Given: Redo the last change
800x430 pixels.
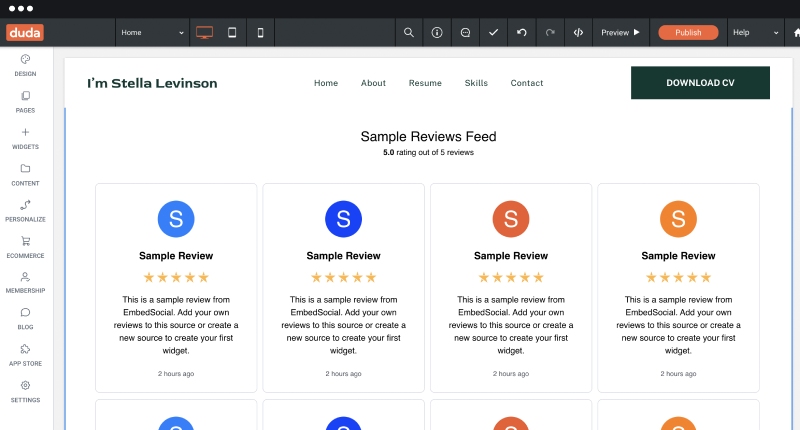Looking at the screenshot, I should 550,33.
